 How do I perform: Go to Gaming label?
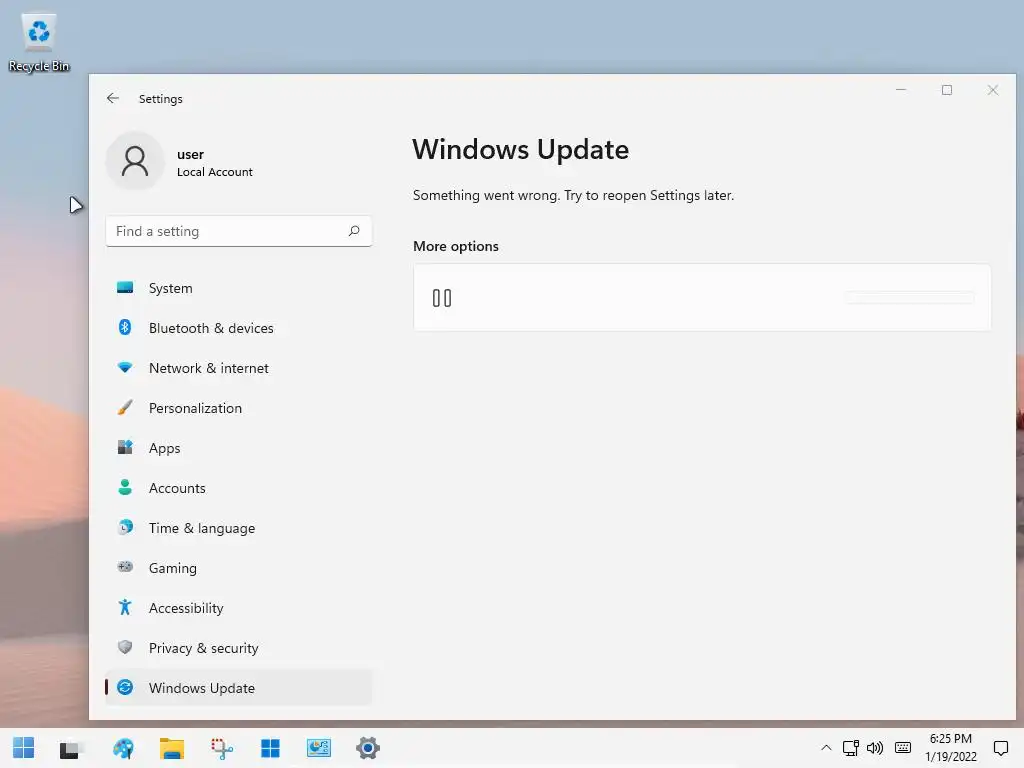click(x=172, y=568)
